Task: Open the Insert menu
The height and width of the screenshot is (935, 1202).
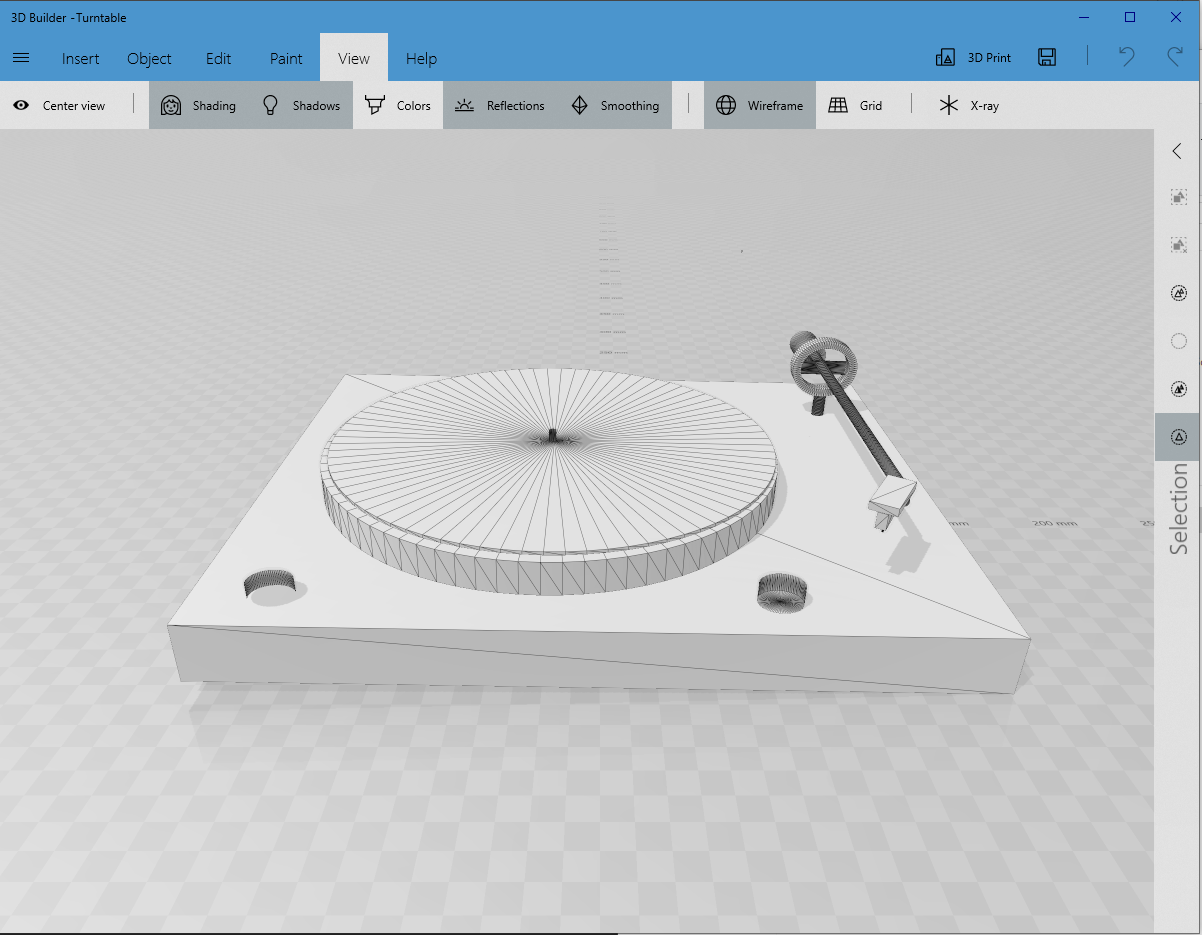Action: tap(80, 58)
